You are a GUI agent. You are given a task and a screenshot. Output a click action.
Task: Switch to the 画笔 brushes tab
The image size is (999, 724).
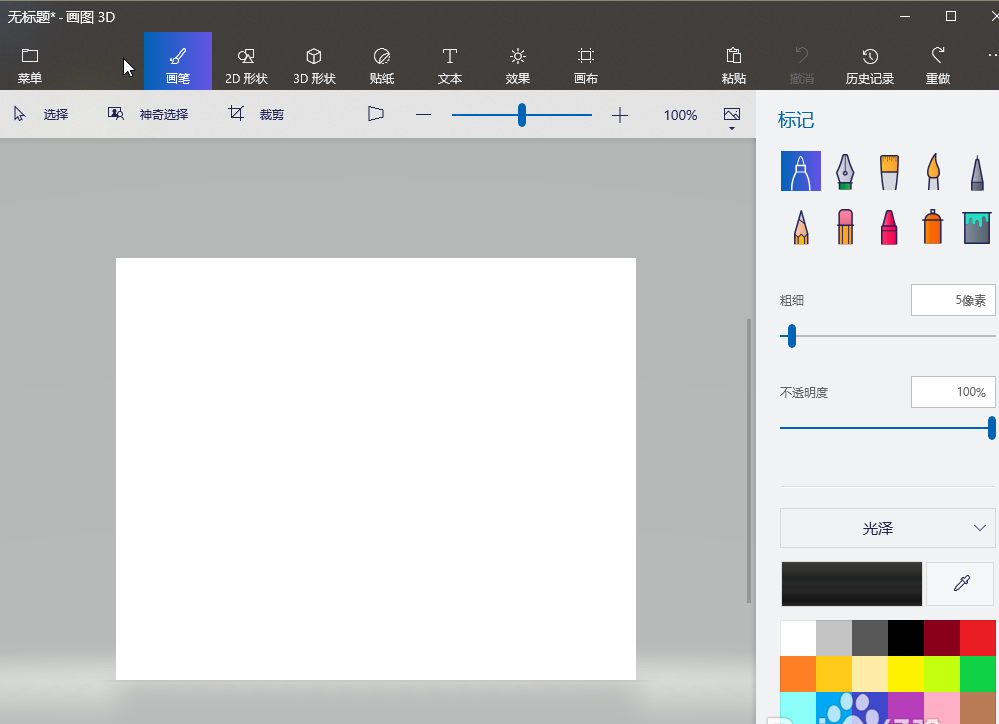coord(178,61)
